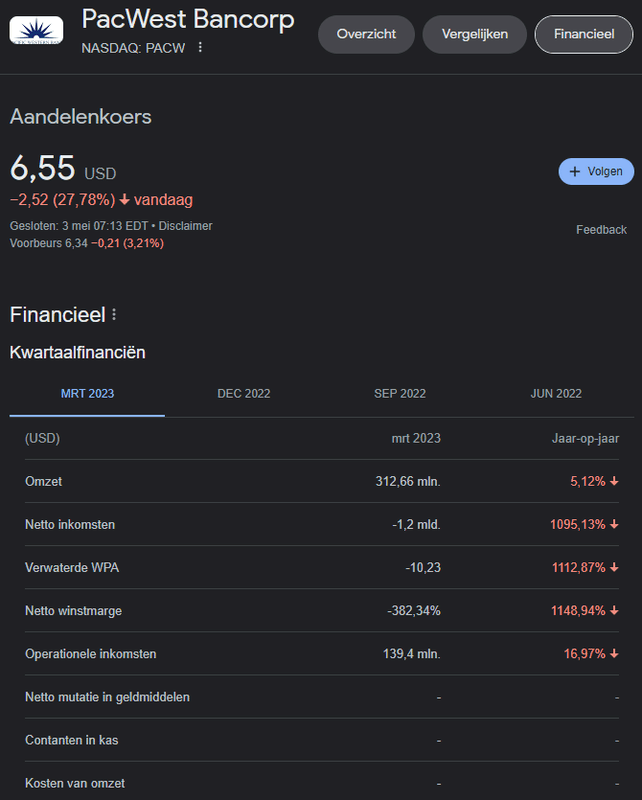
Task: Select the Financieel tab
Action: point(584,34)
